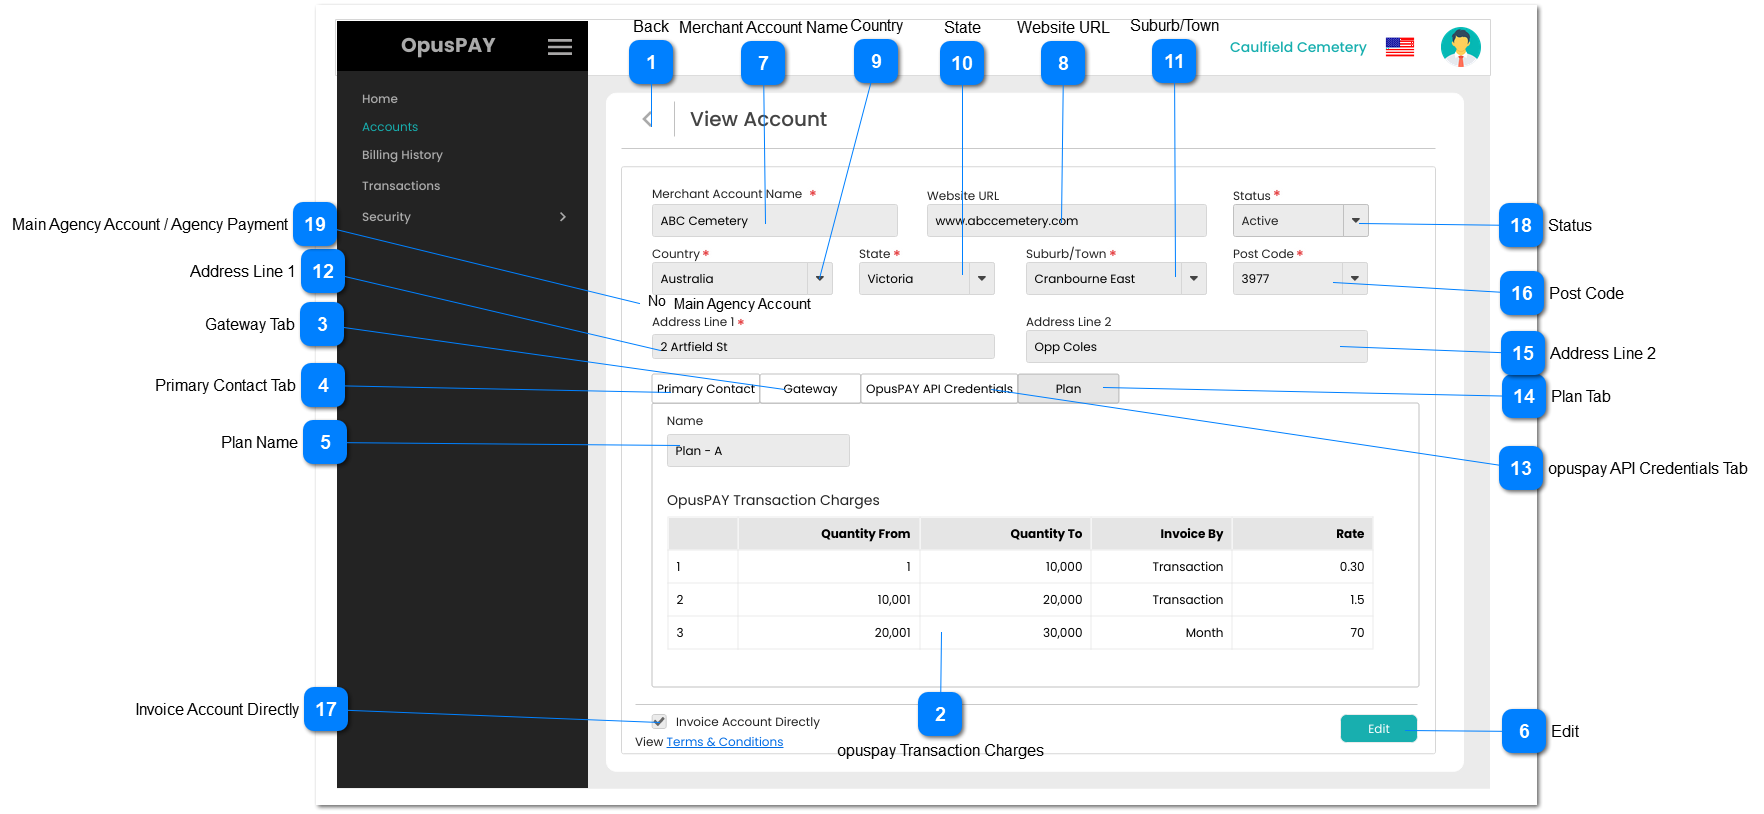Click the Edit button
Image resolution: width=1764 pixels, height=814 pixels.
coord(1379,729)
